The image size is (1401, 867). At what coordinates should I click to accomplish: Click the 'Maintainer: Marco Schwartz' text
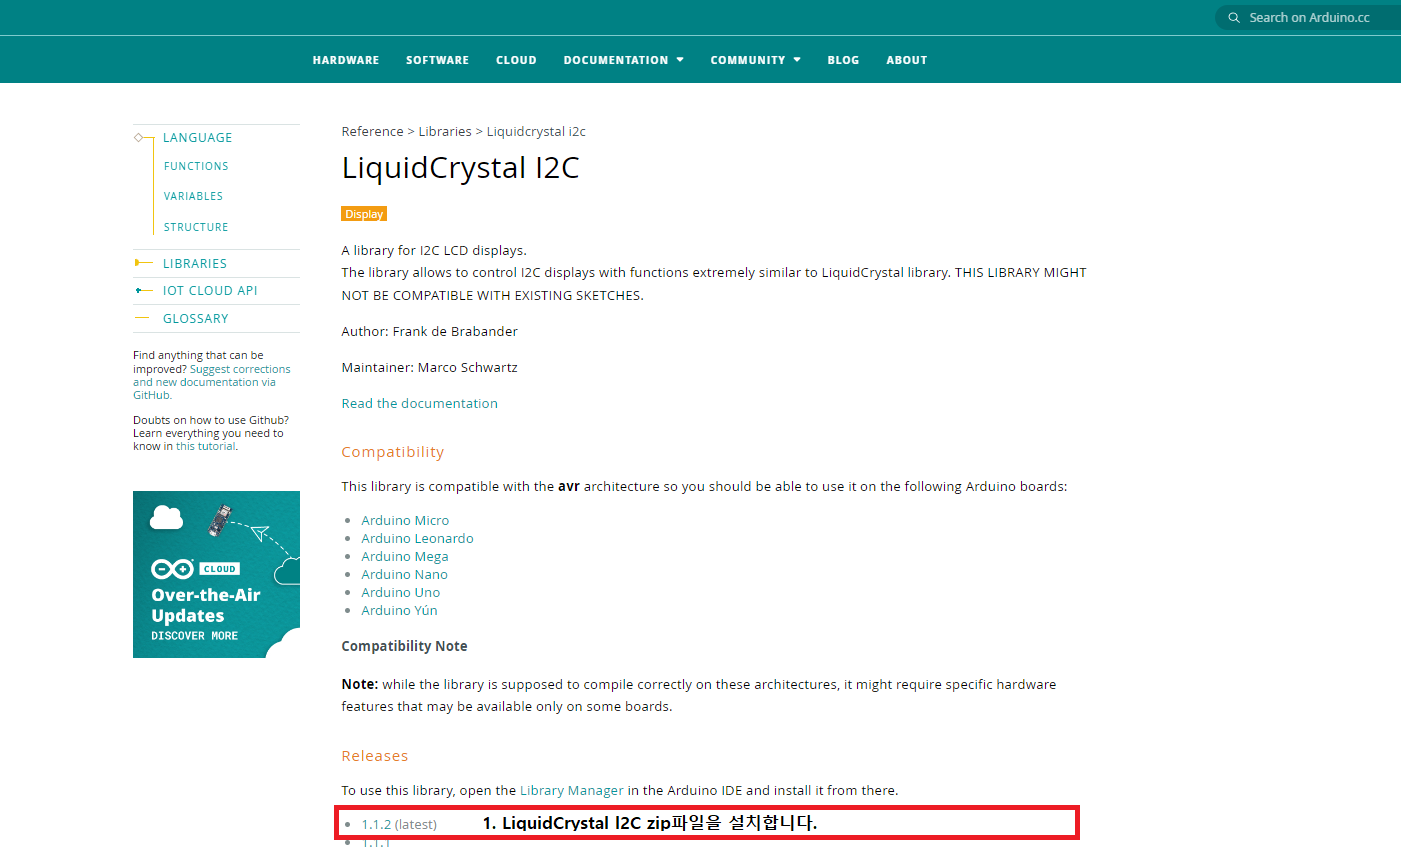click(429, 367)
